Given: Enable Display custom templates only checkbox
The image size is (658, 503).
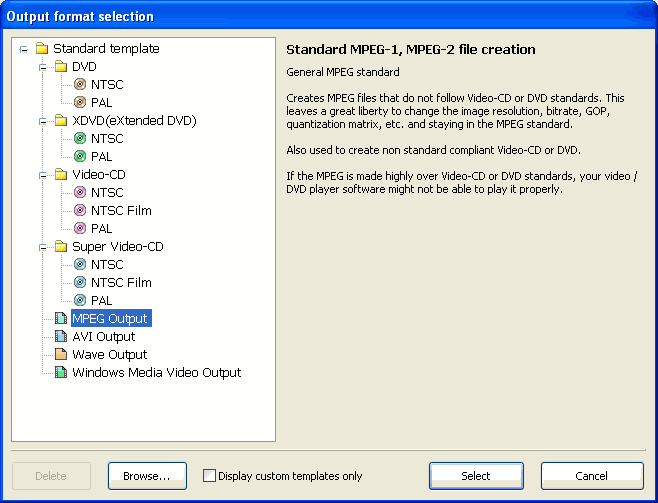Looking at the screenshot, I should tap(209, 476).
